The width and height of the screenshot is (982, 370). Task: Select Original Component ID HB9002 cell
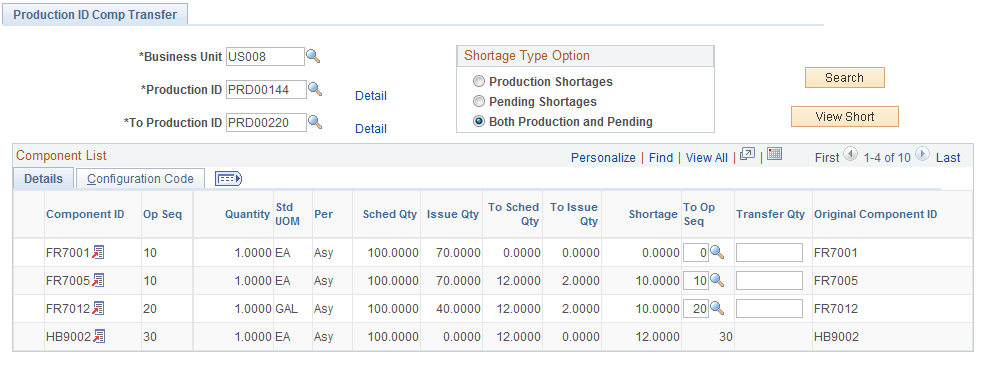[836, 337]
